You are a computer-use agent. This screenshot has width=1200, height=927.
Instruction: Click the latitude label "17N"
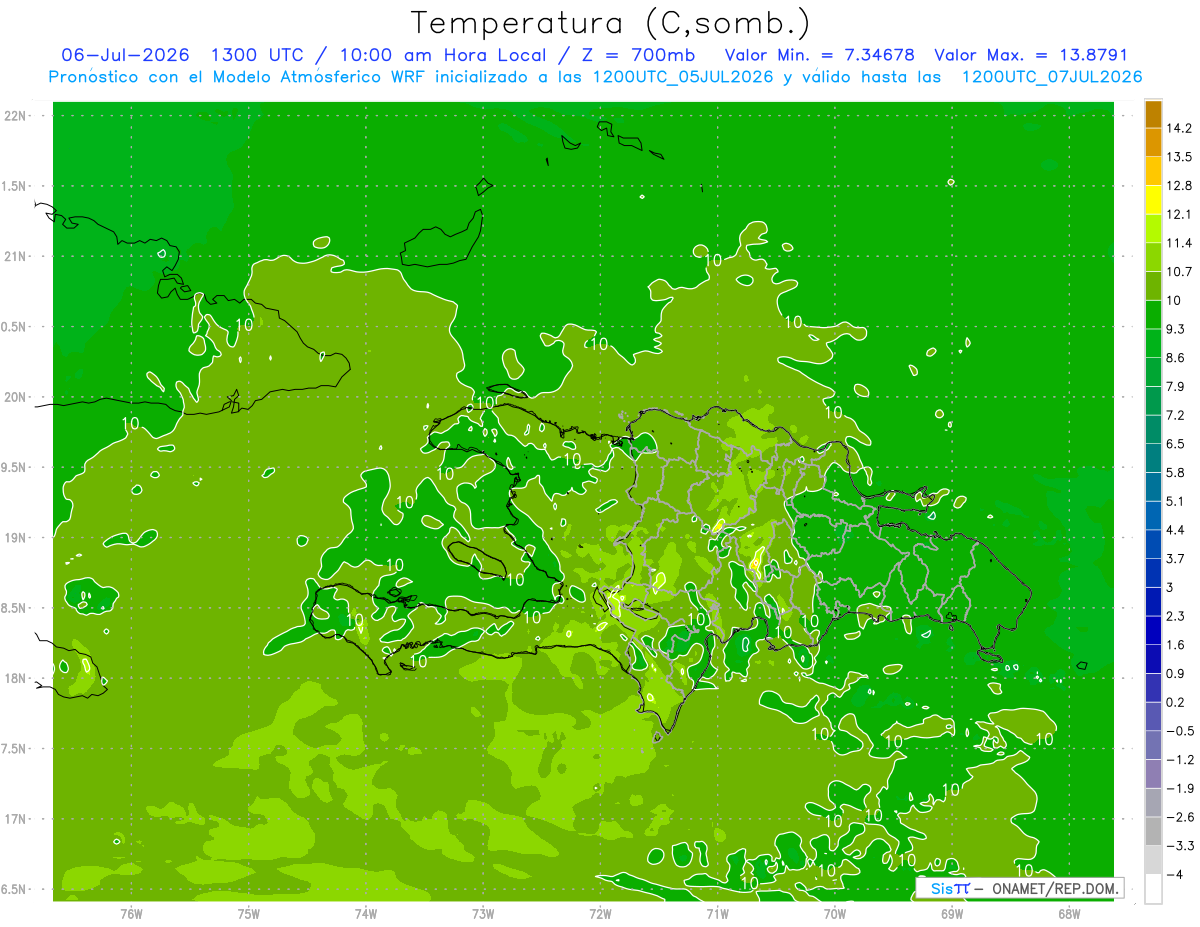coord(16,819)
